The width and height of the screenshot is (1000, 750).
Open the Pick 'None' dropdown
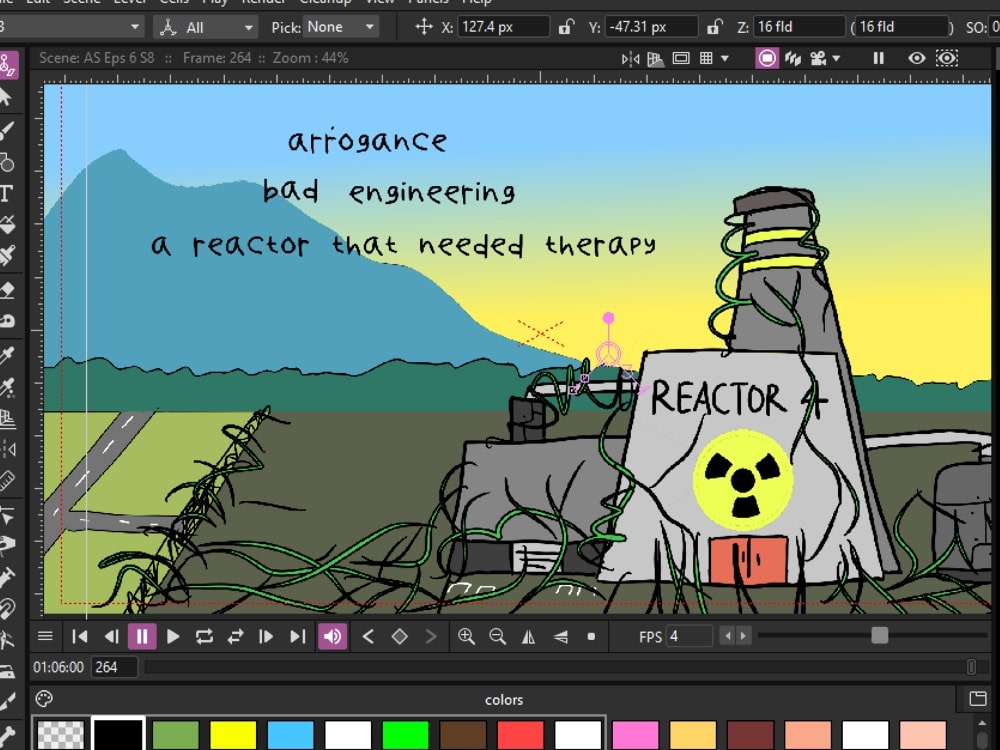point(341,27)
